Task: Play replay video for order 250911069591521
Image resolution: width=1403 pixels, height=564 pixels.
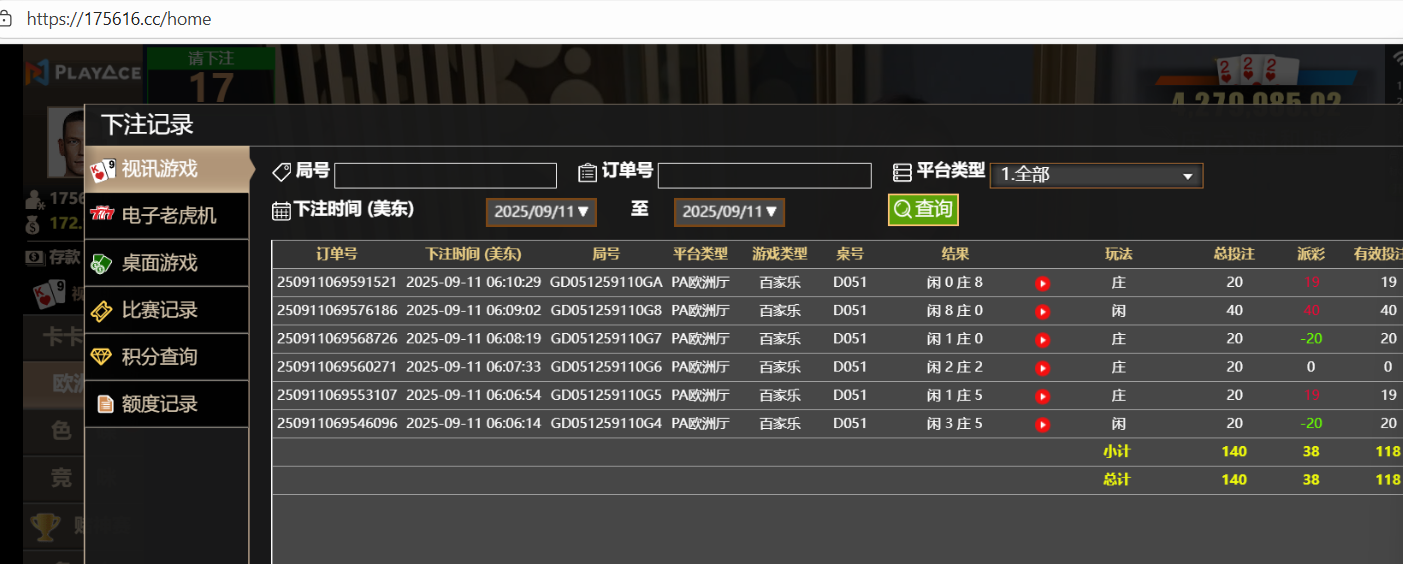Action: [x=1042, y=283]
